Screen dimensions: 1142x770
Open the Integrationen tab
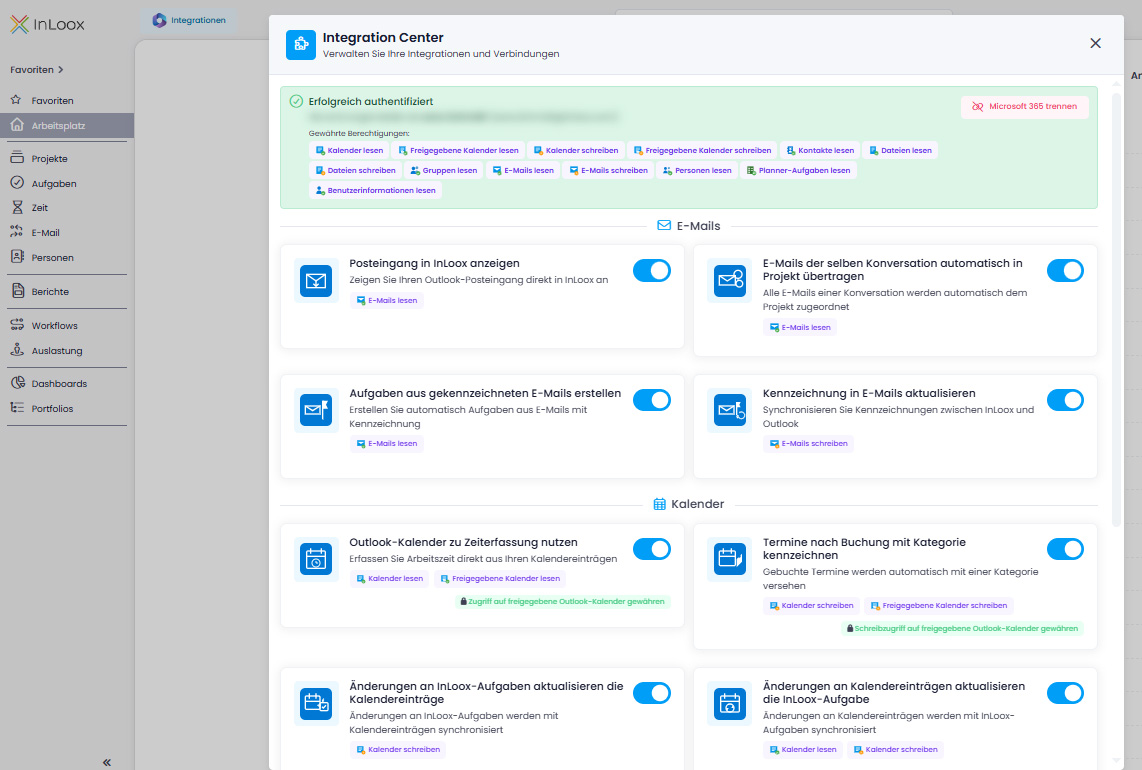(190, 20)
